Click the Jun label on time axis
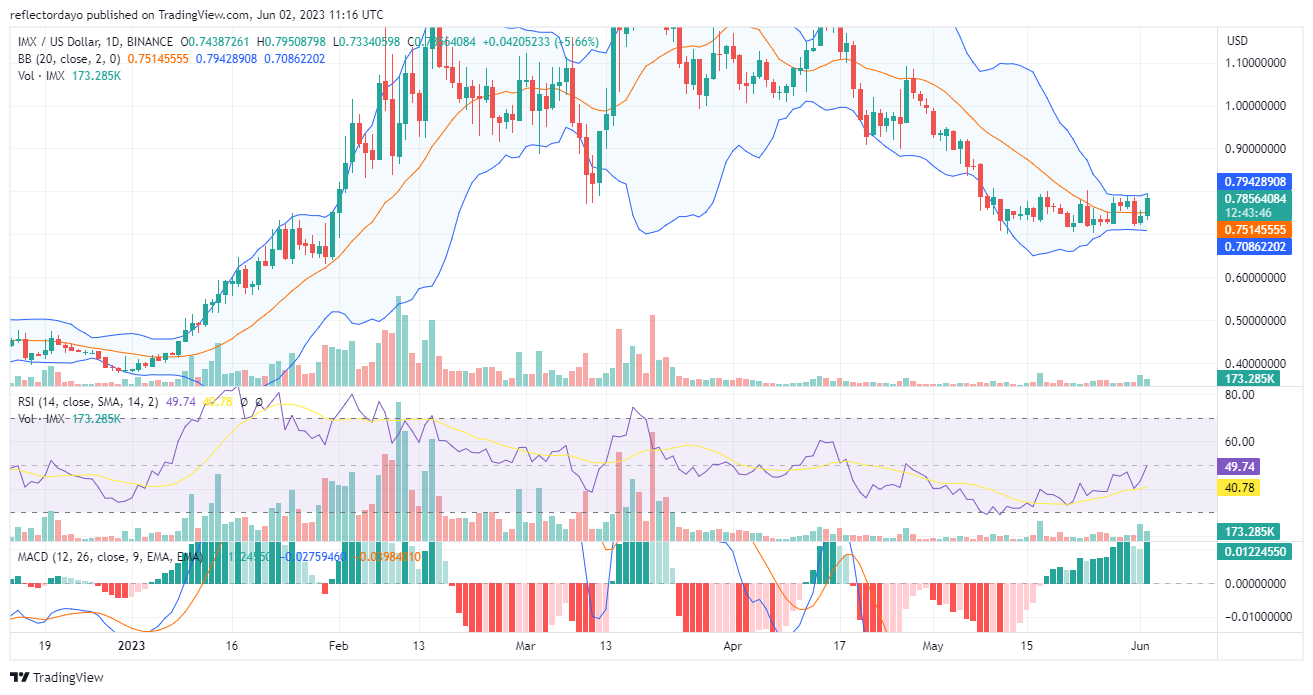Screen dimensions: 1313x695 (x=1140, y=645)
